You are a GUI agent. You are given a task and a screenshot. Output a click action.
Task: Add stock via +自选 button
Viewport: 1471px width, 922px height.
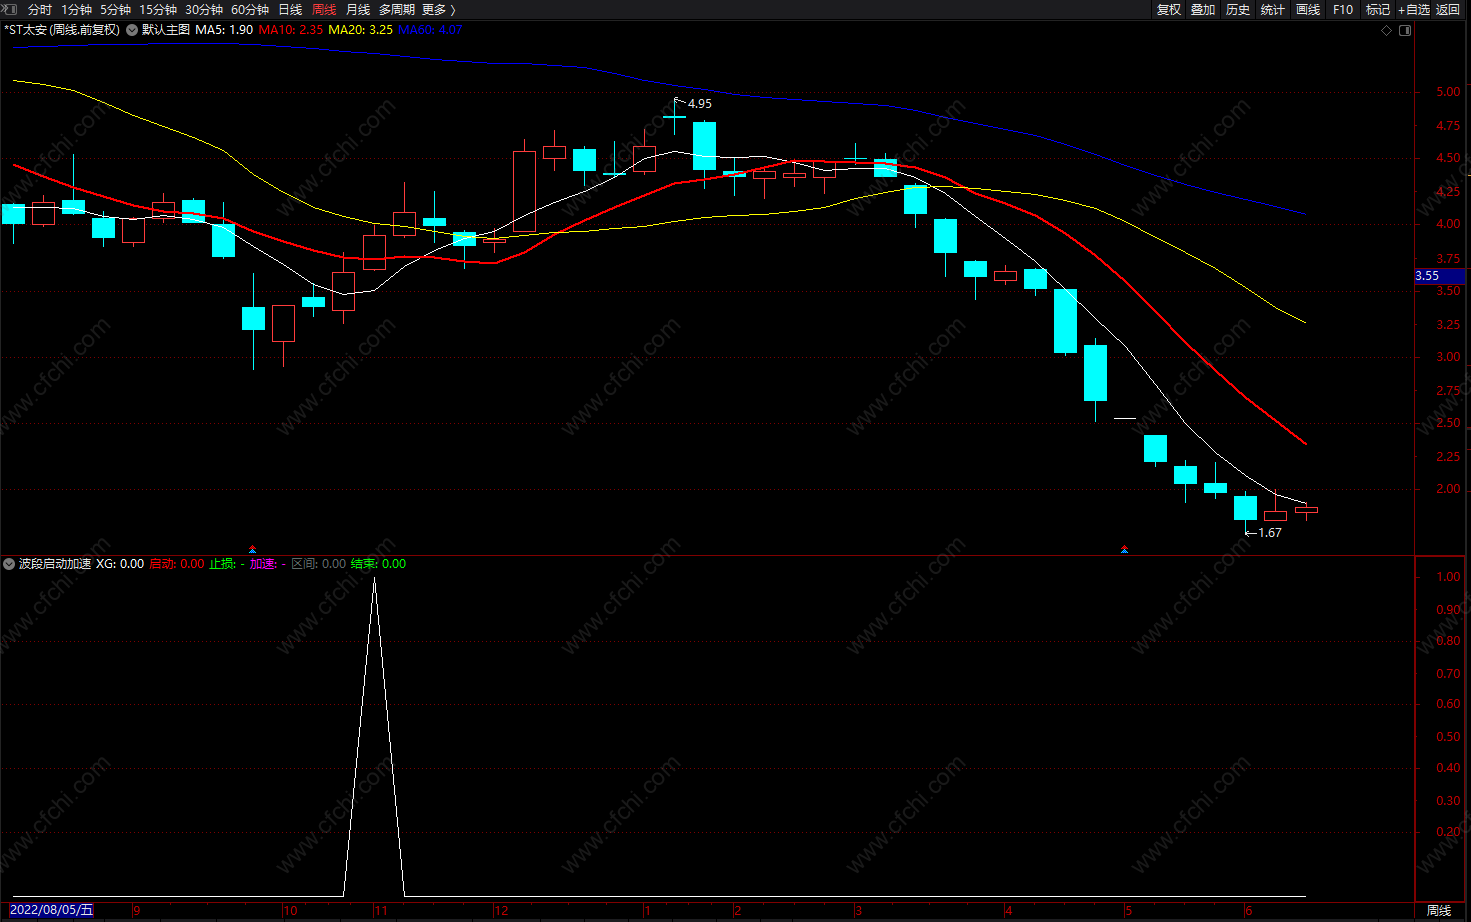[1414, 9]
